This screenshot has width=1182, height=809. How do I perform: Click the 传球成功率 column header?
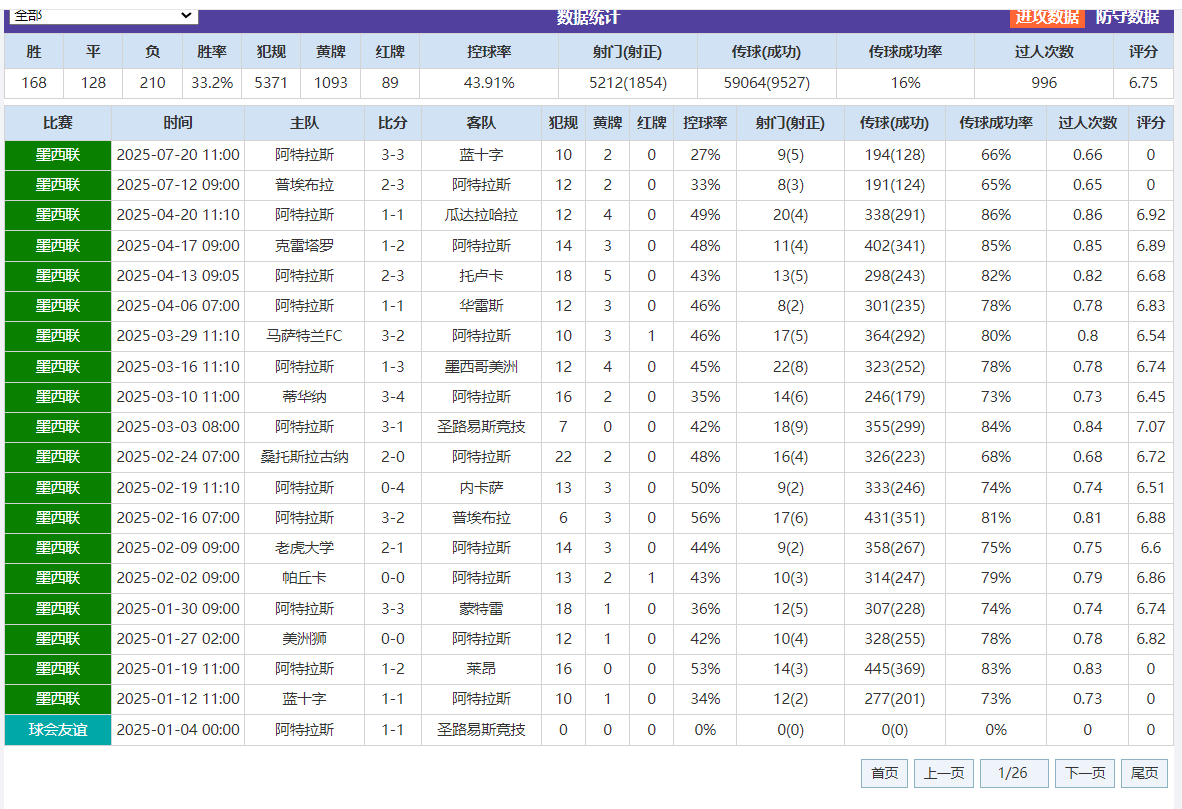coord(996,121)
